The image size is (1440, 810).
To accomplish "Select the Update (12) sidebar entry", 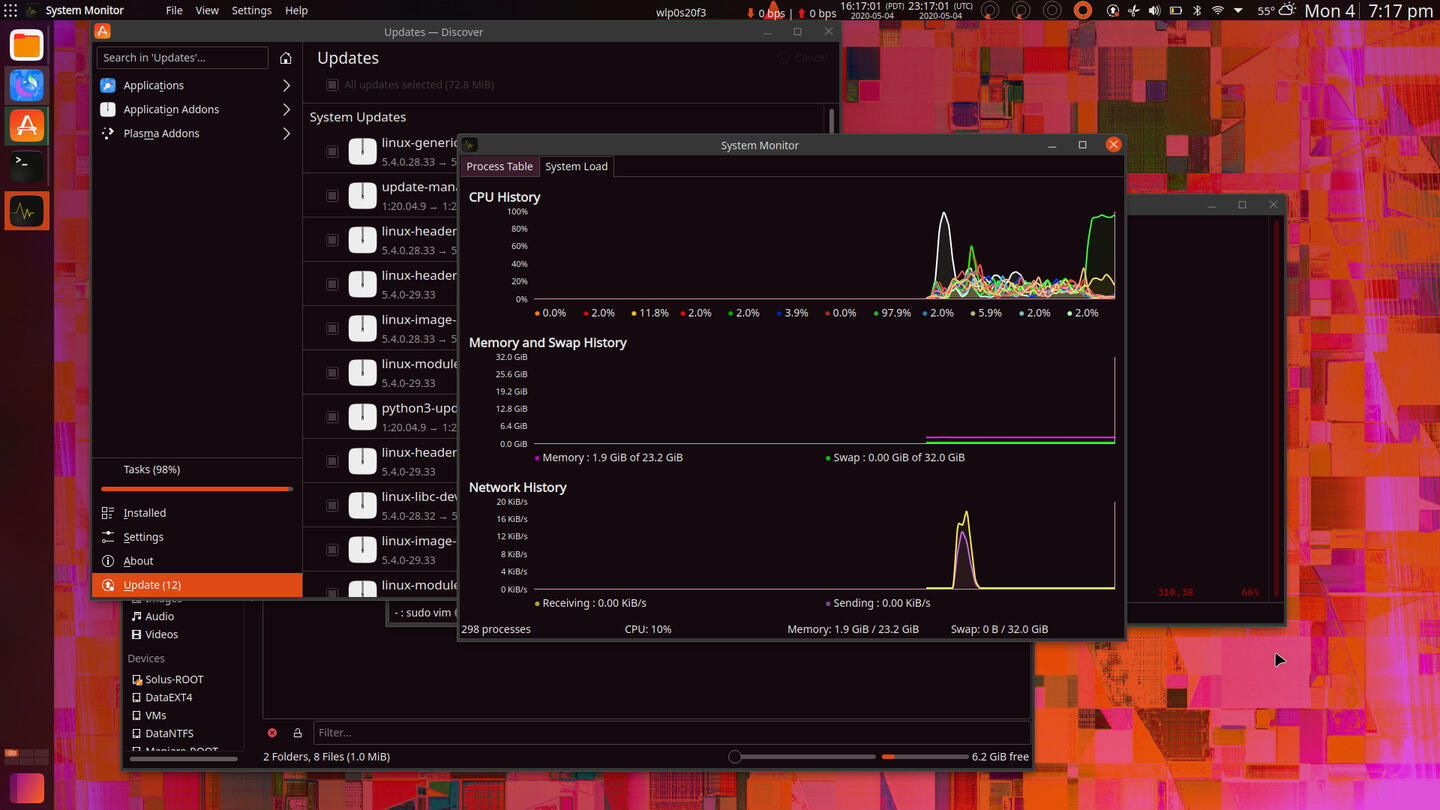I will click(x=197, y=585).
